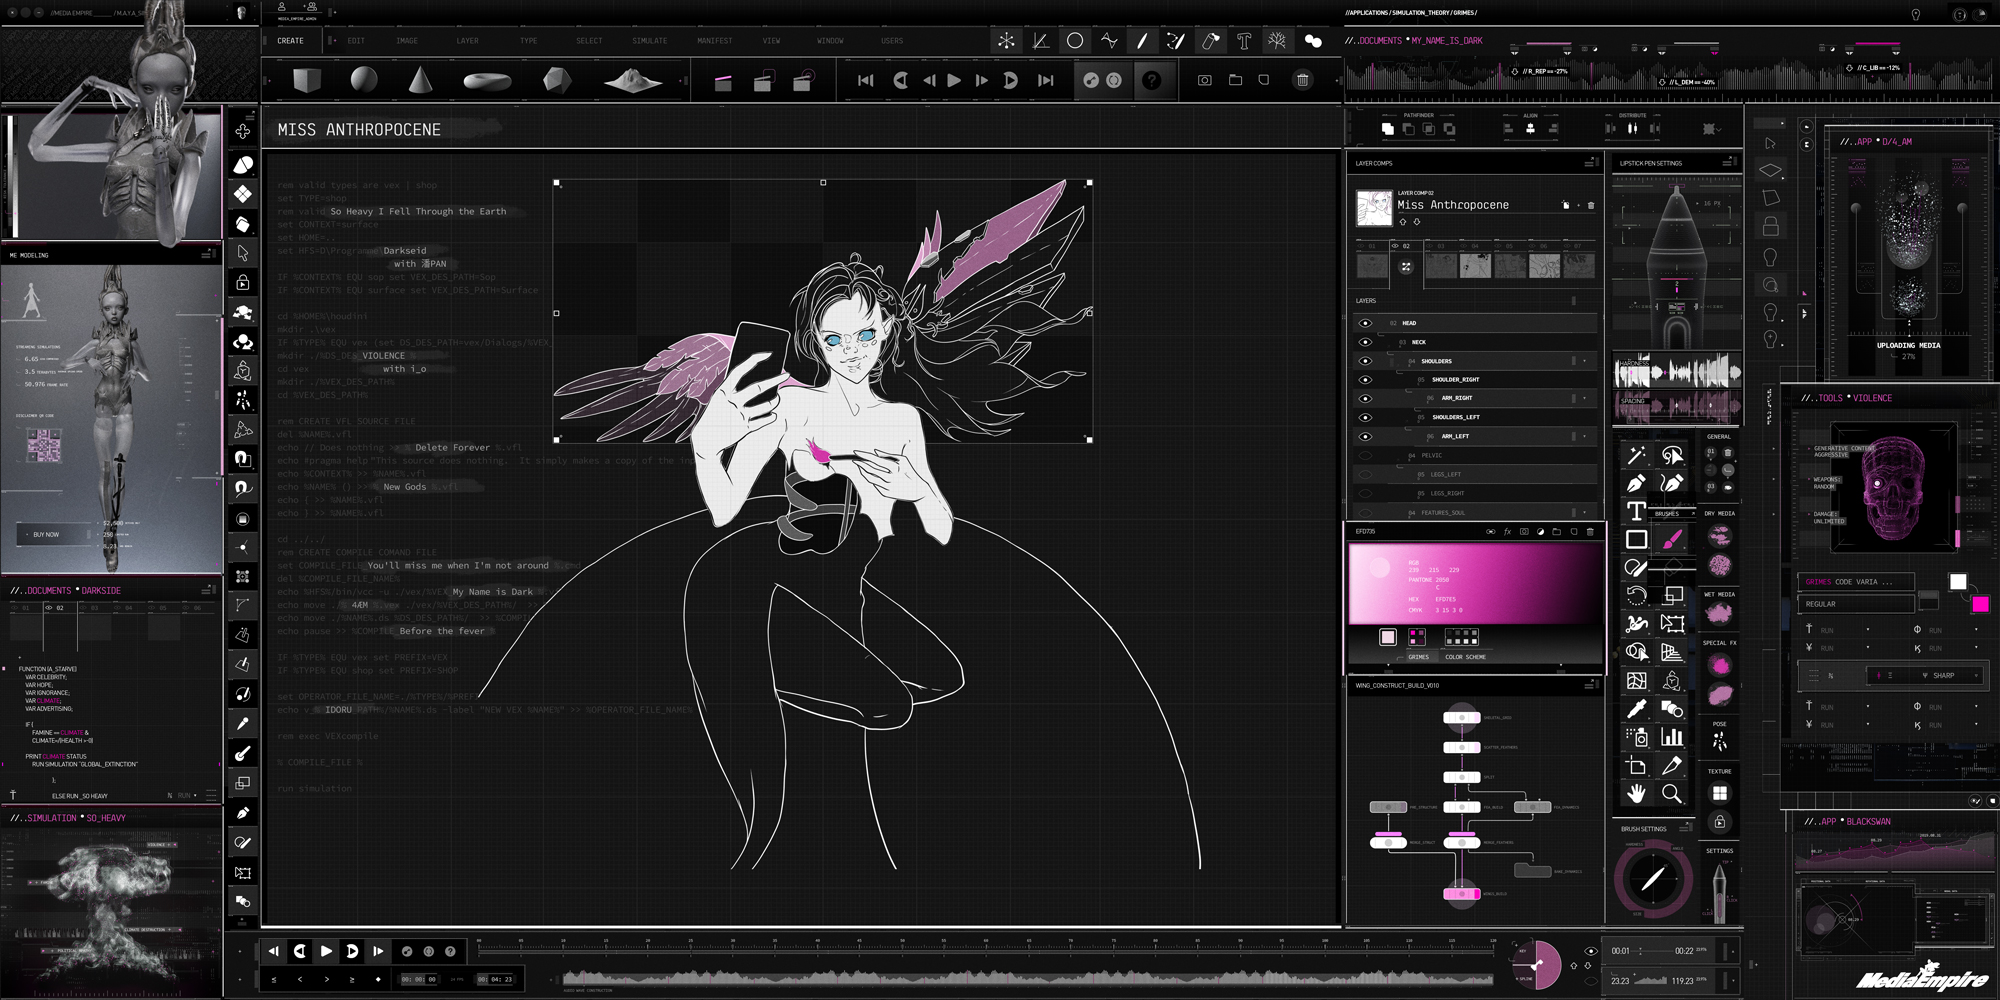Pick the pink paintbrush tool
The width and height of the screenshot is (2000, 1000).
pyautogui.click(x=1672, y=540)
